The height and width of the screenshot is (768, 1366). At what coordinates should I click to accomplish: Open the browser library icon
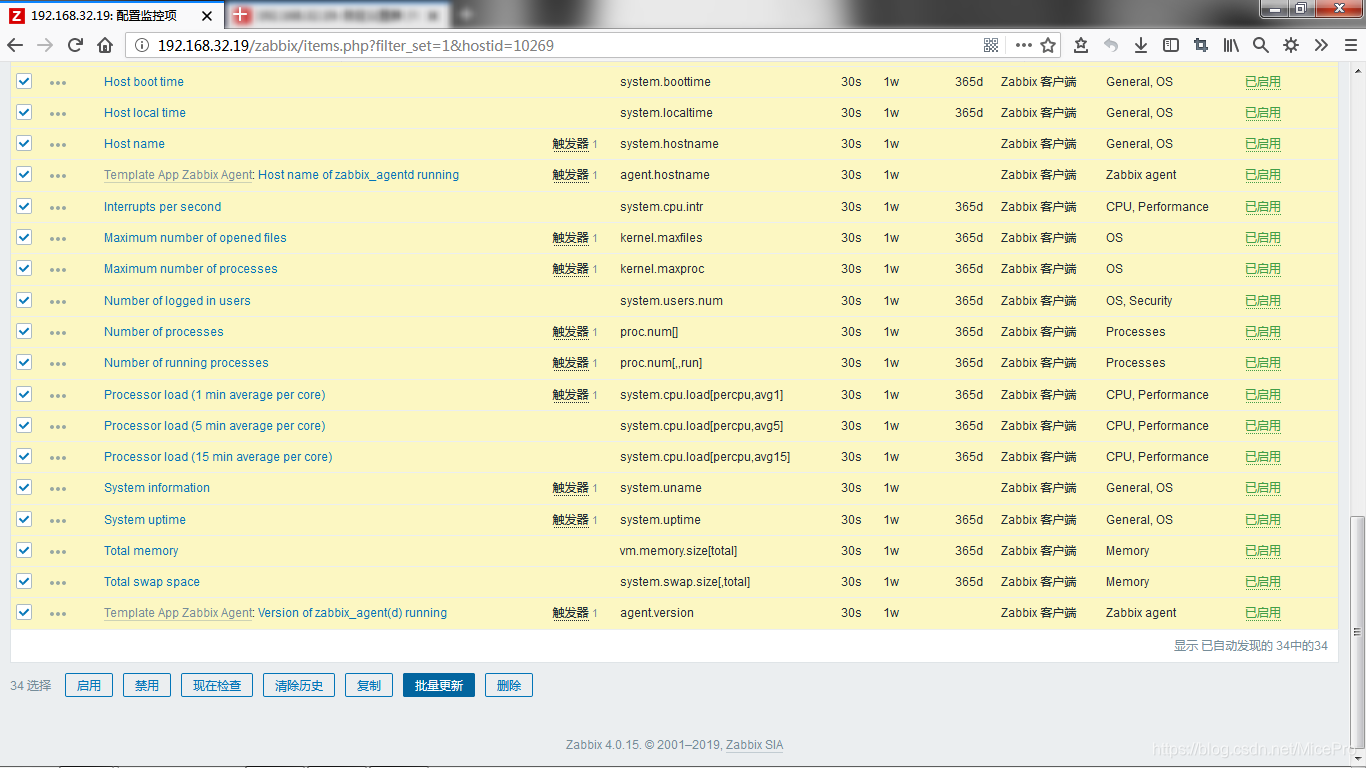(1231, 45)
